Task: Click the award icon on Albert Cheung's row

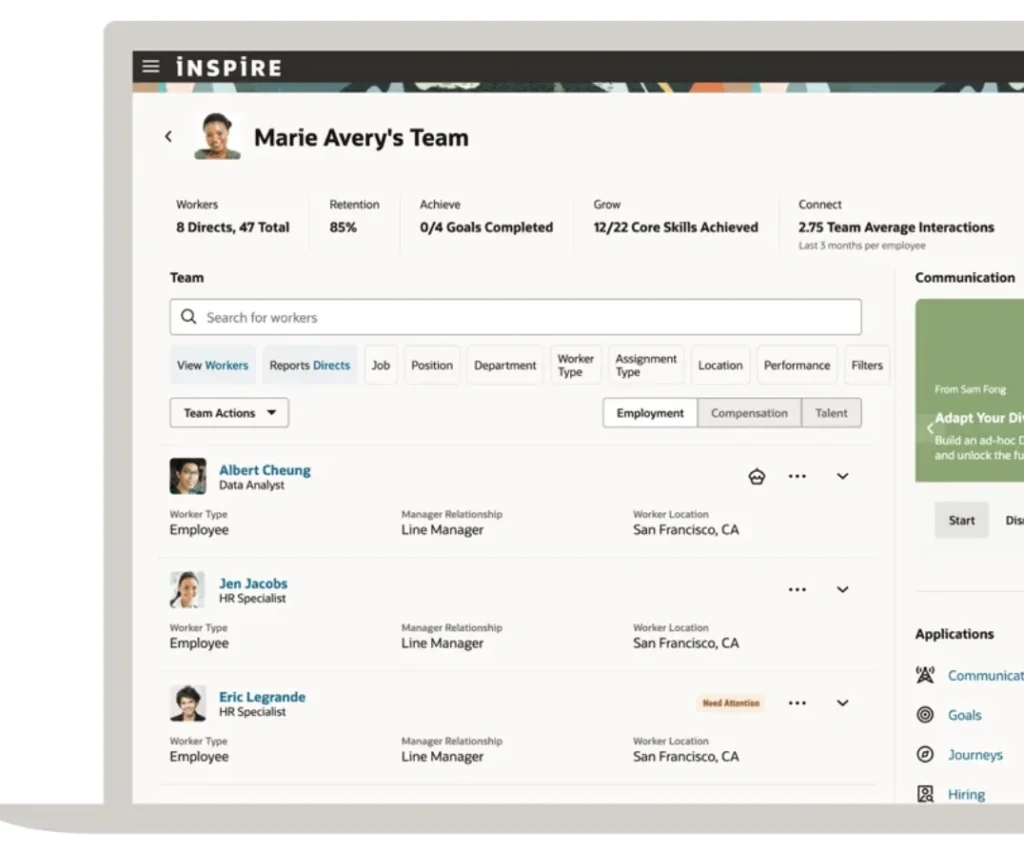Action: pyautogui.click(x=757, y=476)
